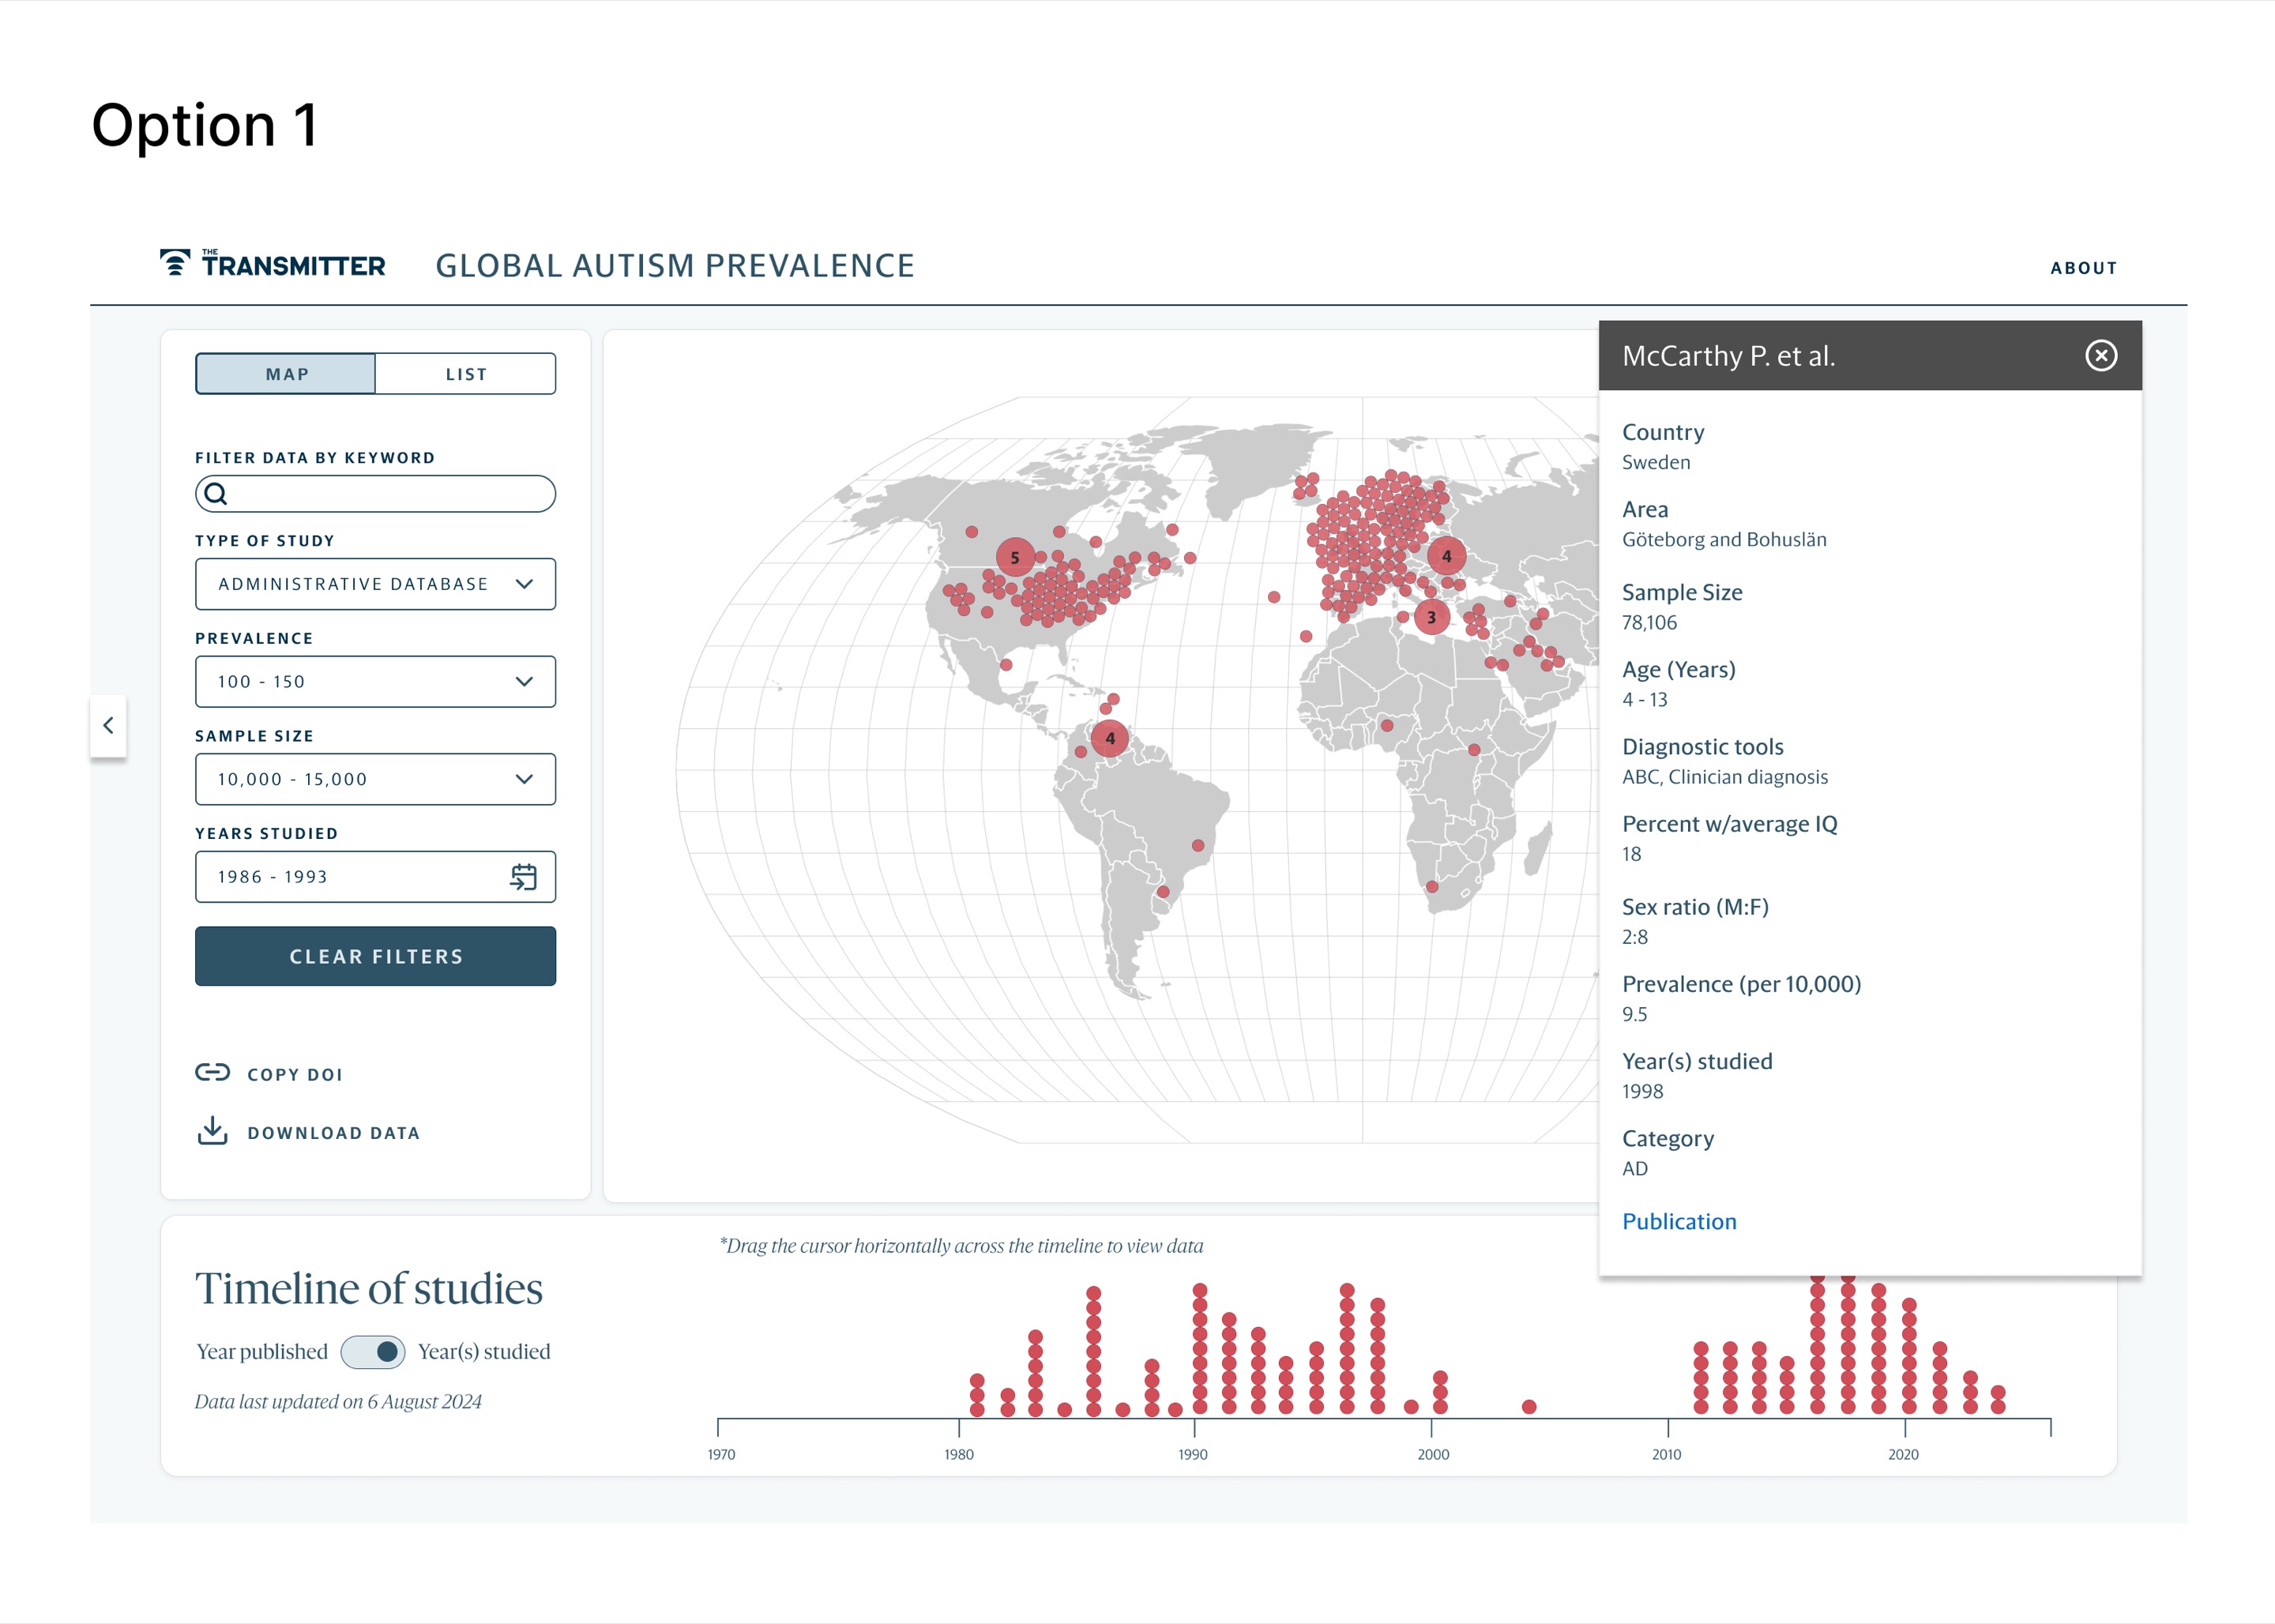Switch to the Map tab

pos(286,373)
